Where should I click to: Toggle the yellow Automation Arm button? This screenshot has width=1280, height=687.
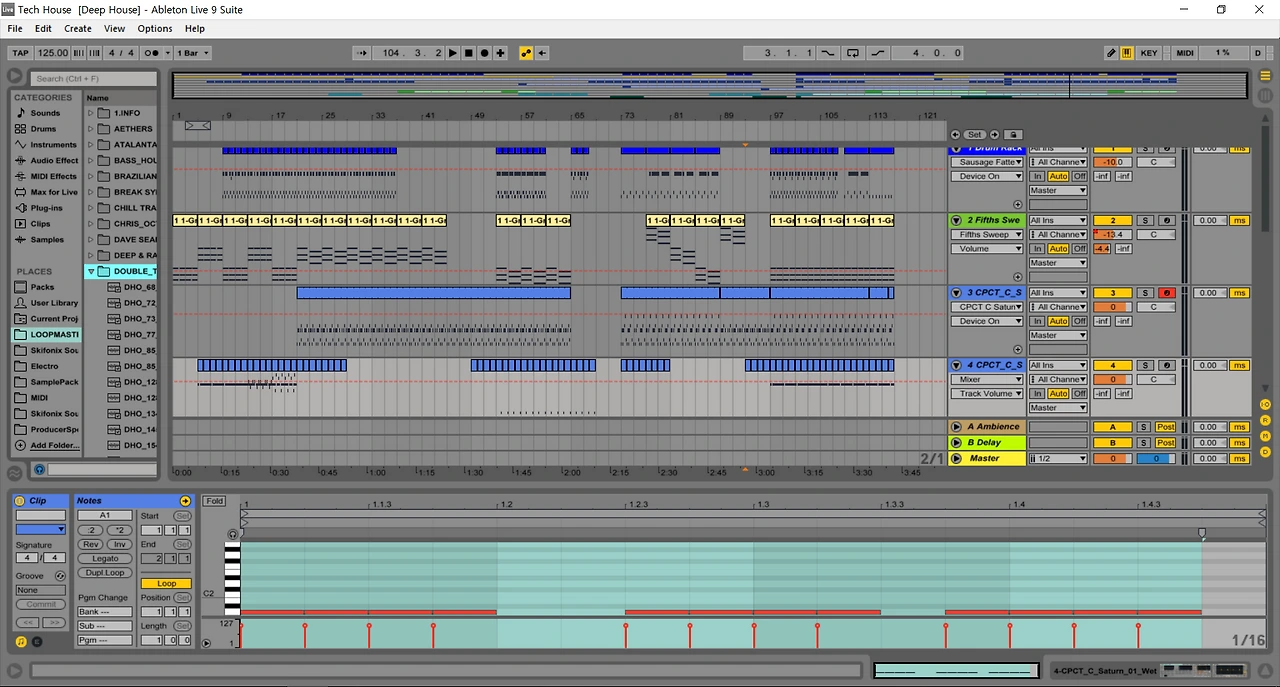click(x=526, y=53)
